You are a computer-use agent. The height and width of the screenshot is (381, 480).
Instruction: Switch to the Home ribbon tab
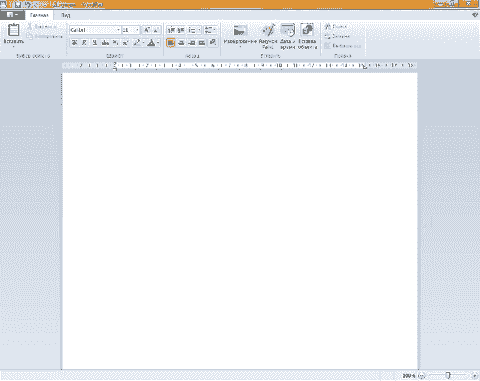click(x=39, y=15)
